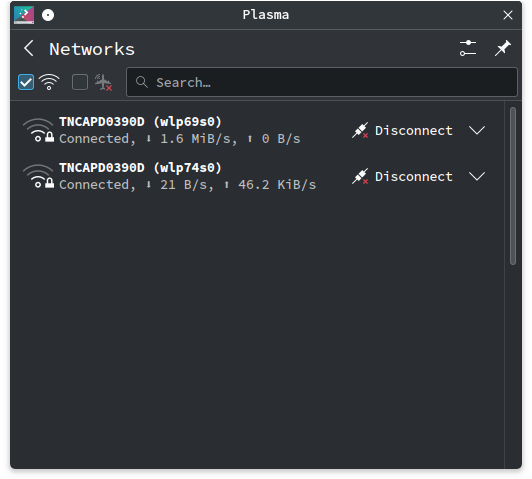The width and height of the screenshot is (532, 479).
Task: Expand details for wlp69s0 connection
Action: coord(477,130)
